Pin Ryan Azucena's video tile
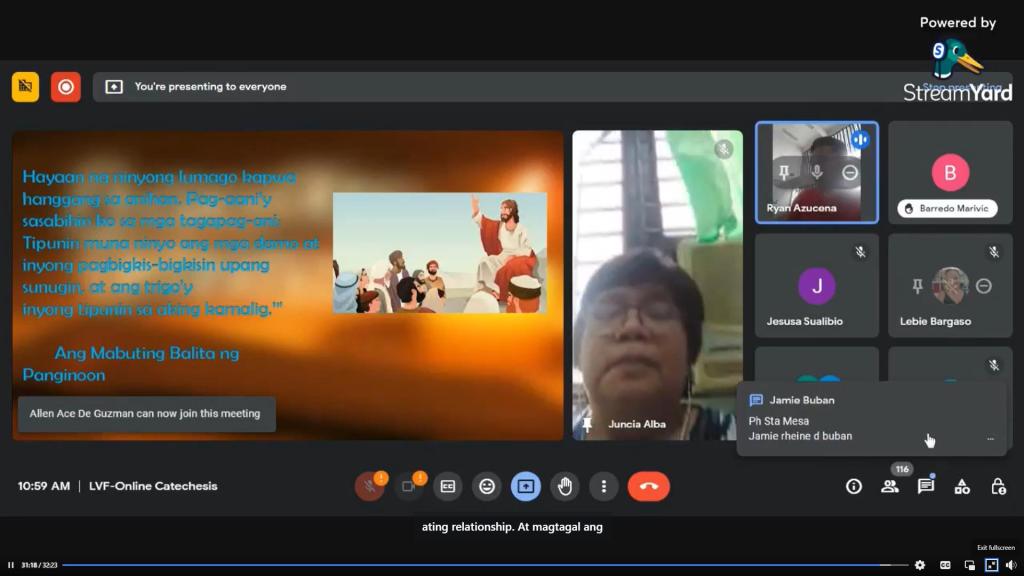This screenshot has height=576, width=1024. tap(784, 173)
